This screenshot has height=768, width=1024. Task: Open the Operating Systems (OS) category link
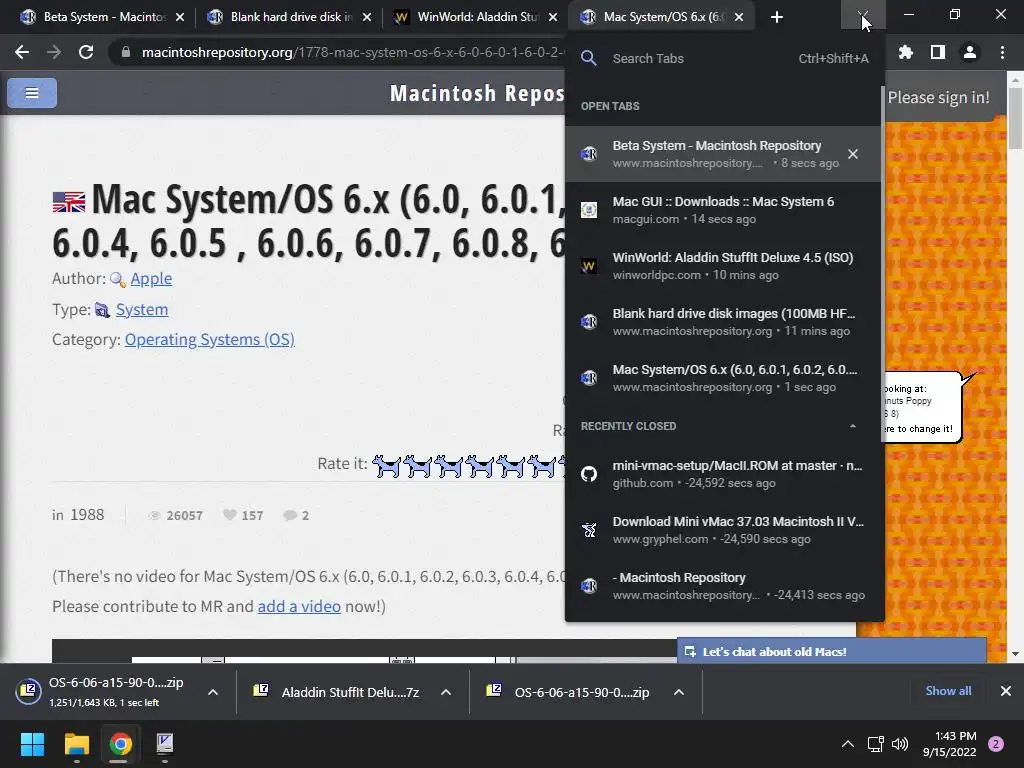tap(210, 340)
